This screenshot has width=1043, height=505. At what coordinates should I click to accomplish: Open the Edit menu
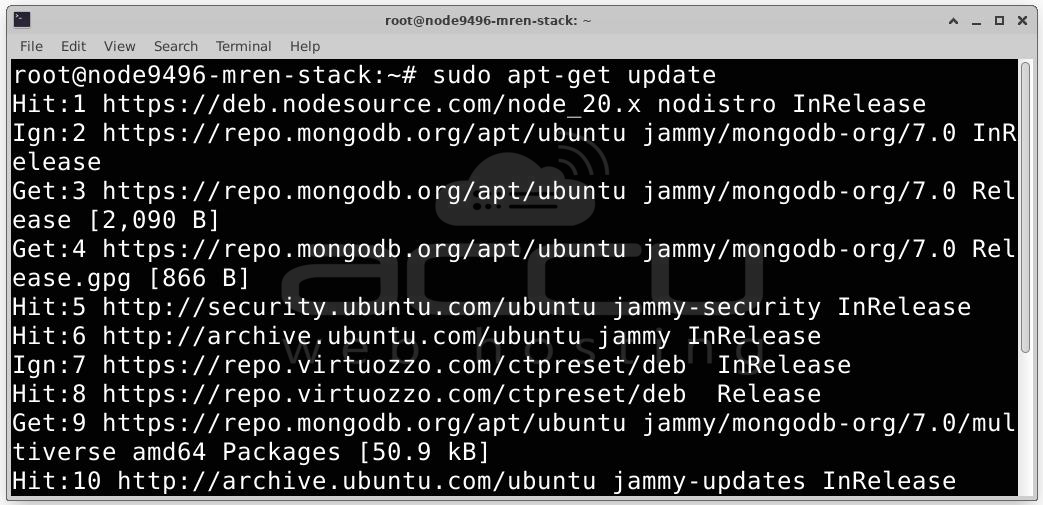click(73, 46)
